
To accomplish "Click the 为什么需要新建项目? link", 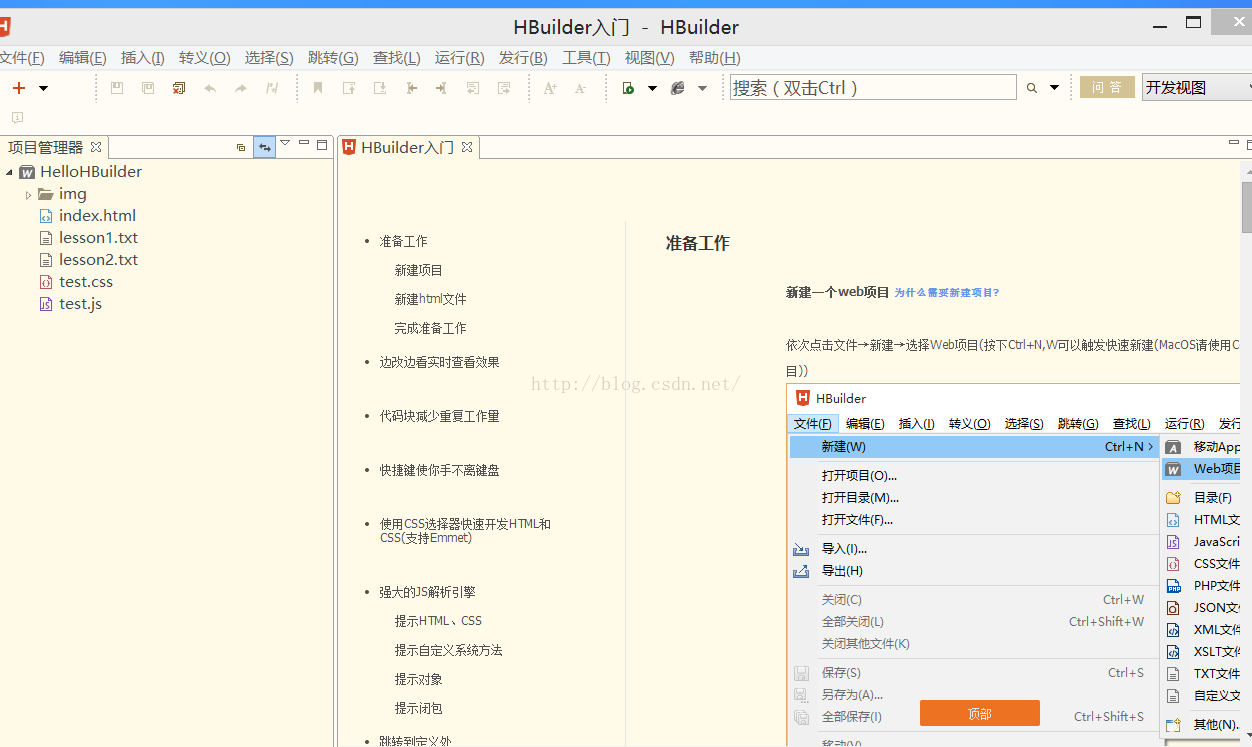I will click(x=947, y=293).
